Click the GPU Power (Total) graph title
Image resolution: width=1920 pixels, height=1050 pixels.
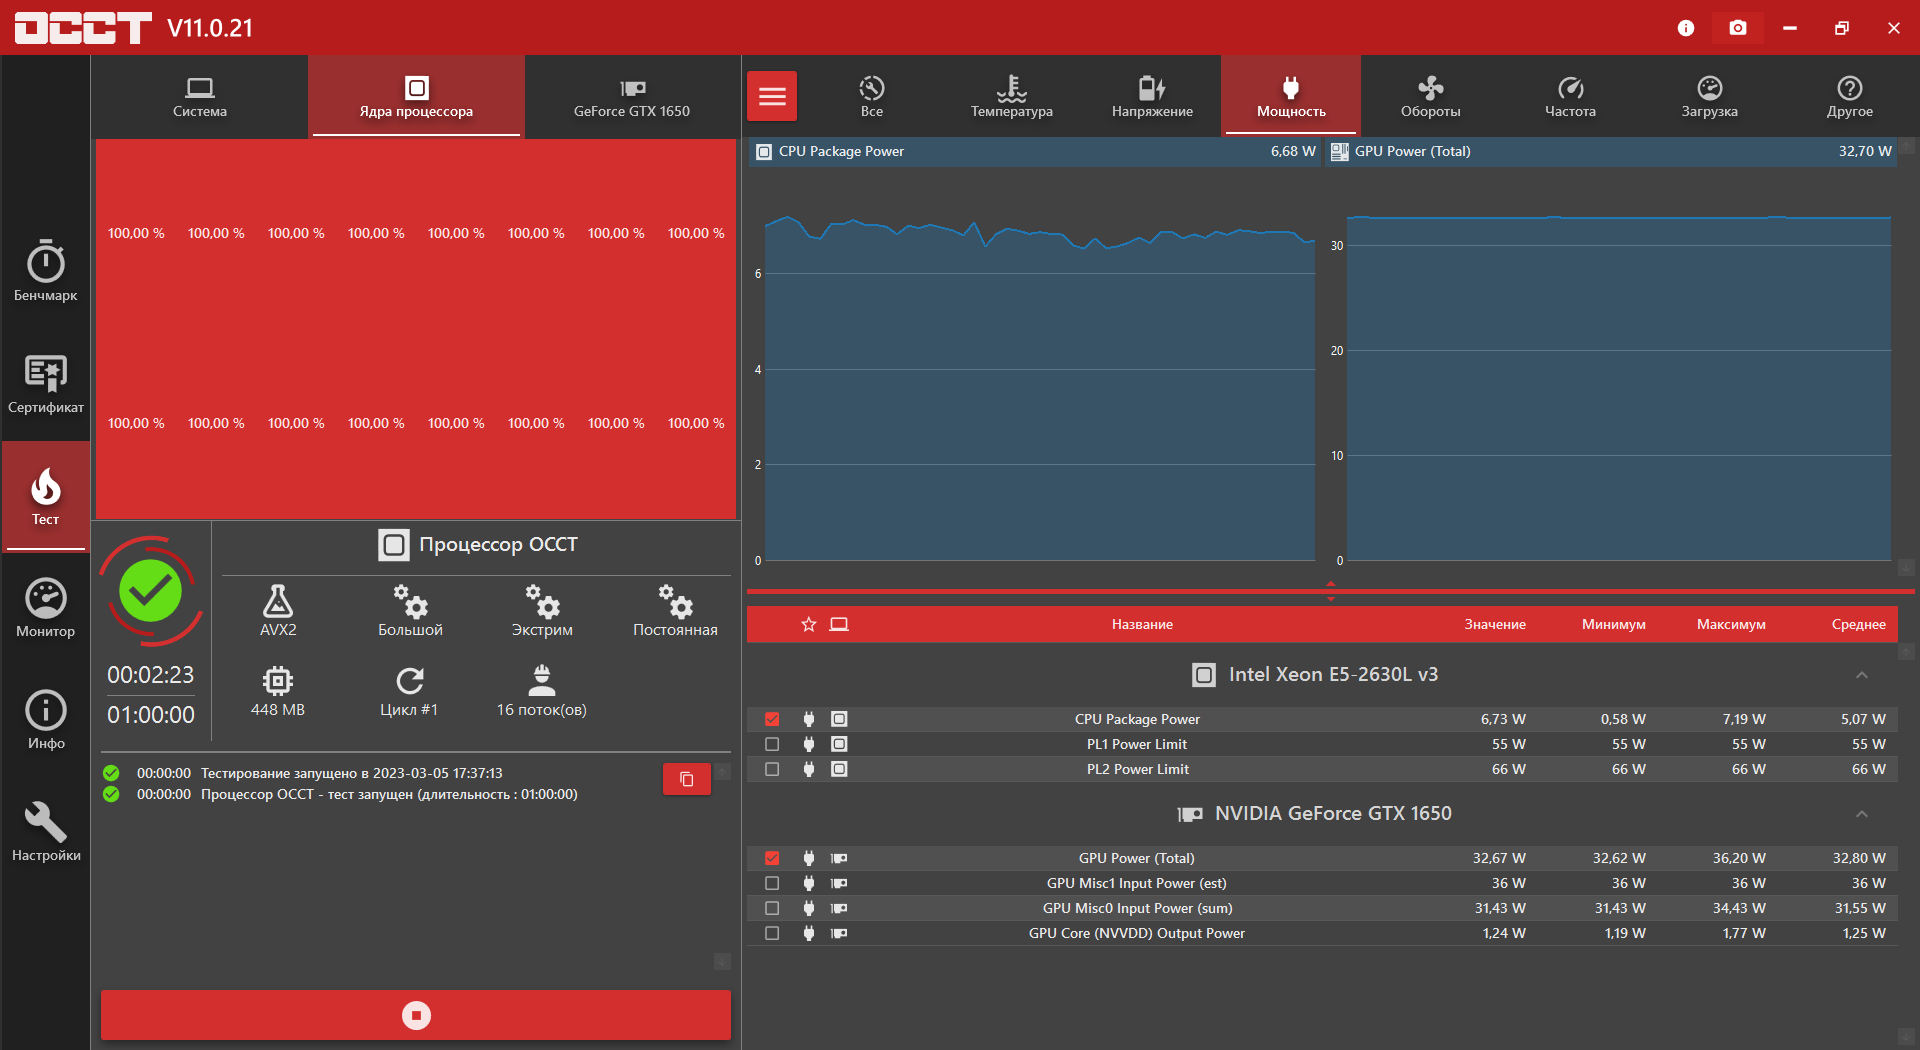(x=1412, y=151)
